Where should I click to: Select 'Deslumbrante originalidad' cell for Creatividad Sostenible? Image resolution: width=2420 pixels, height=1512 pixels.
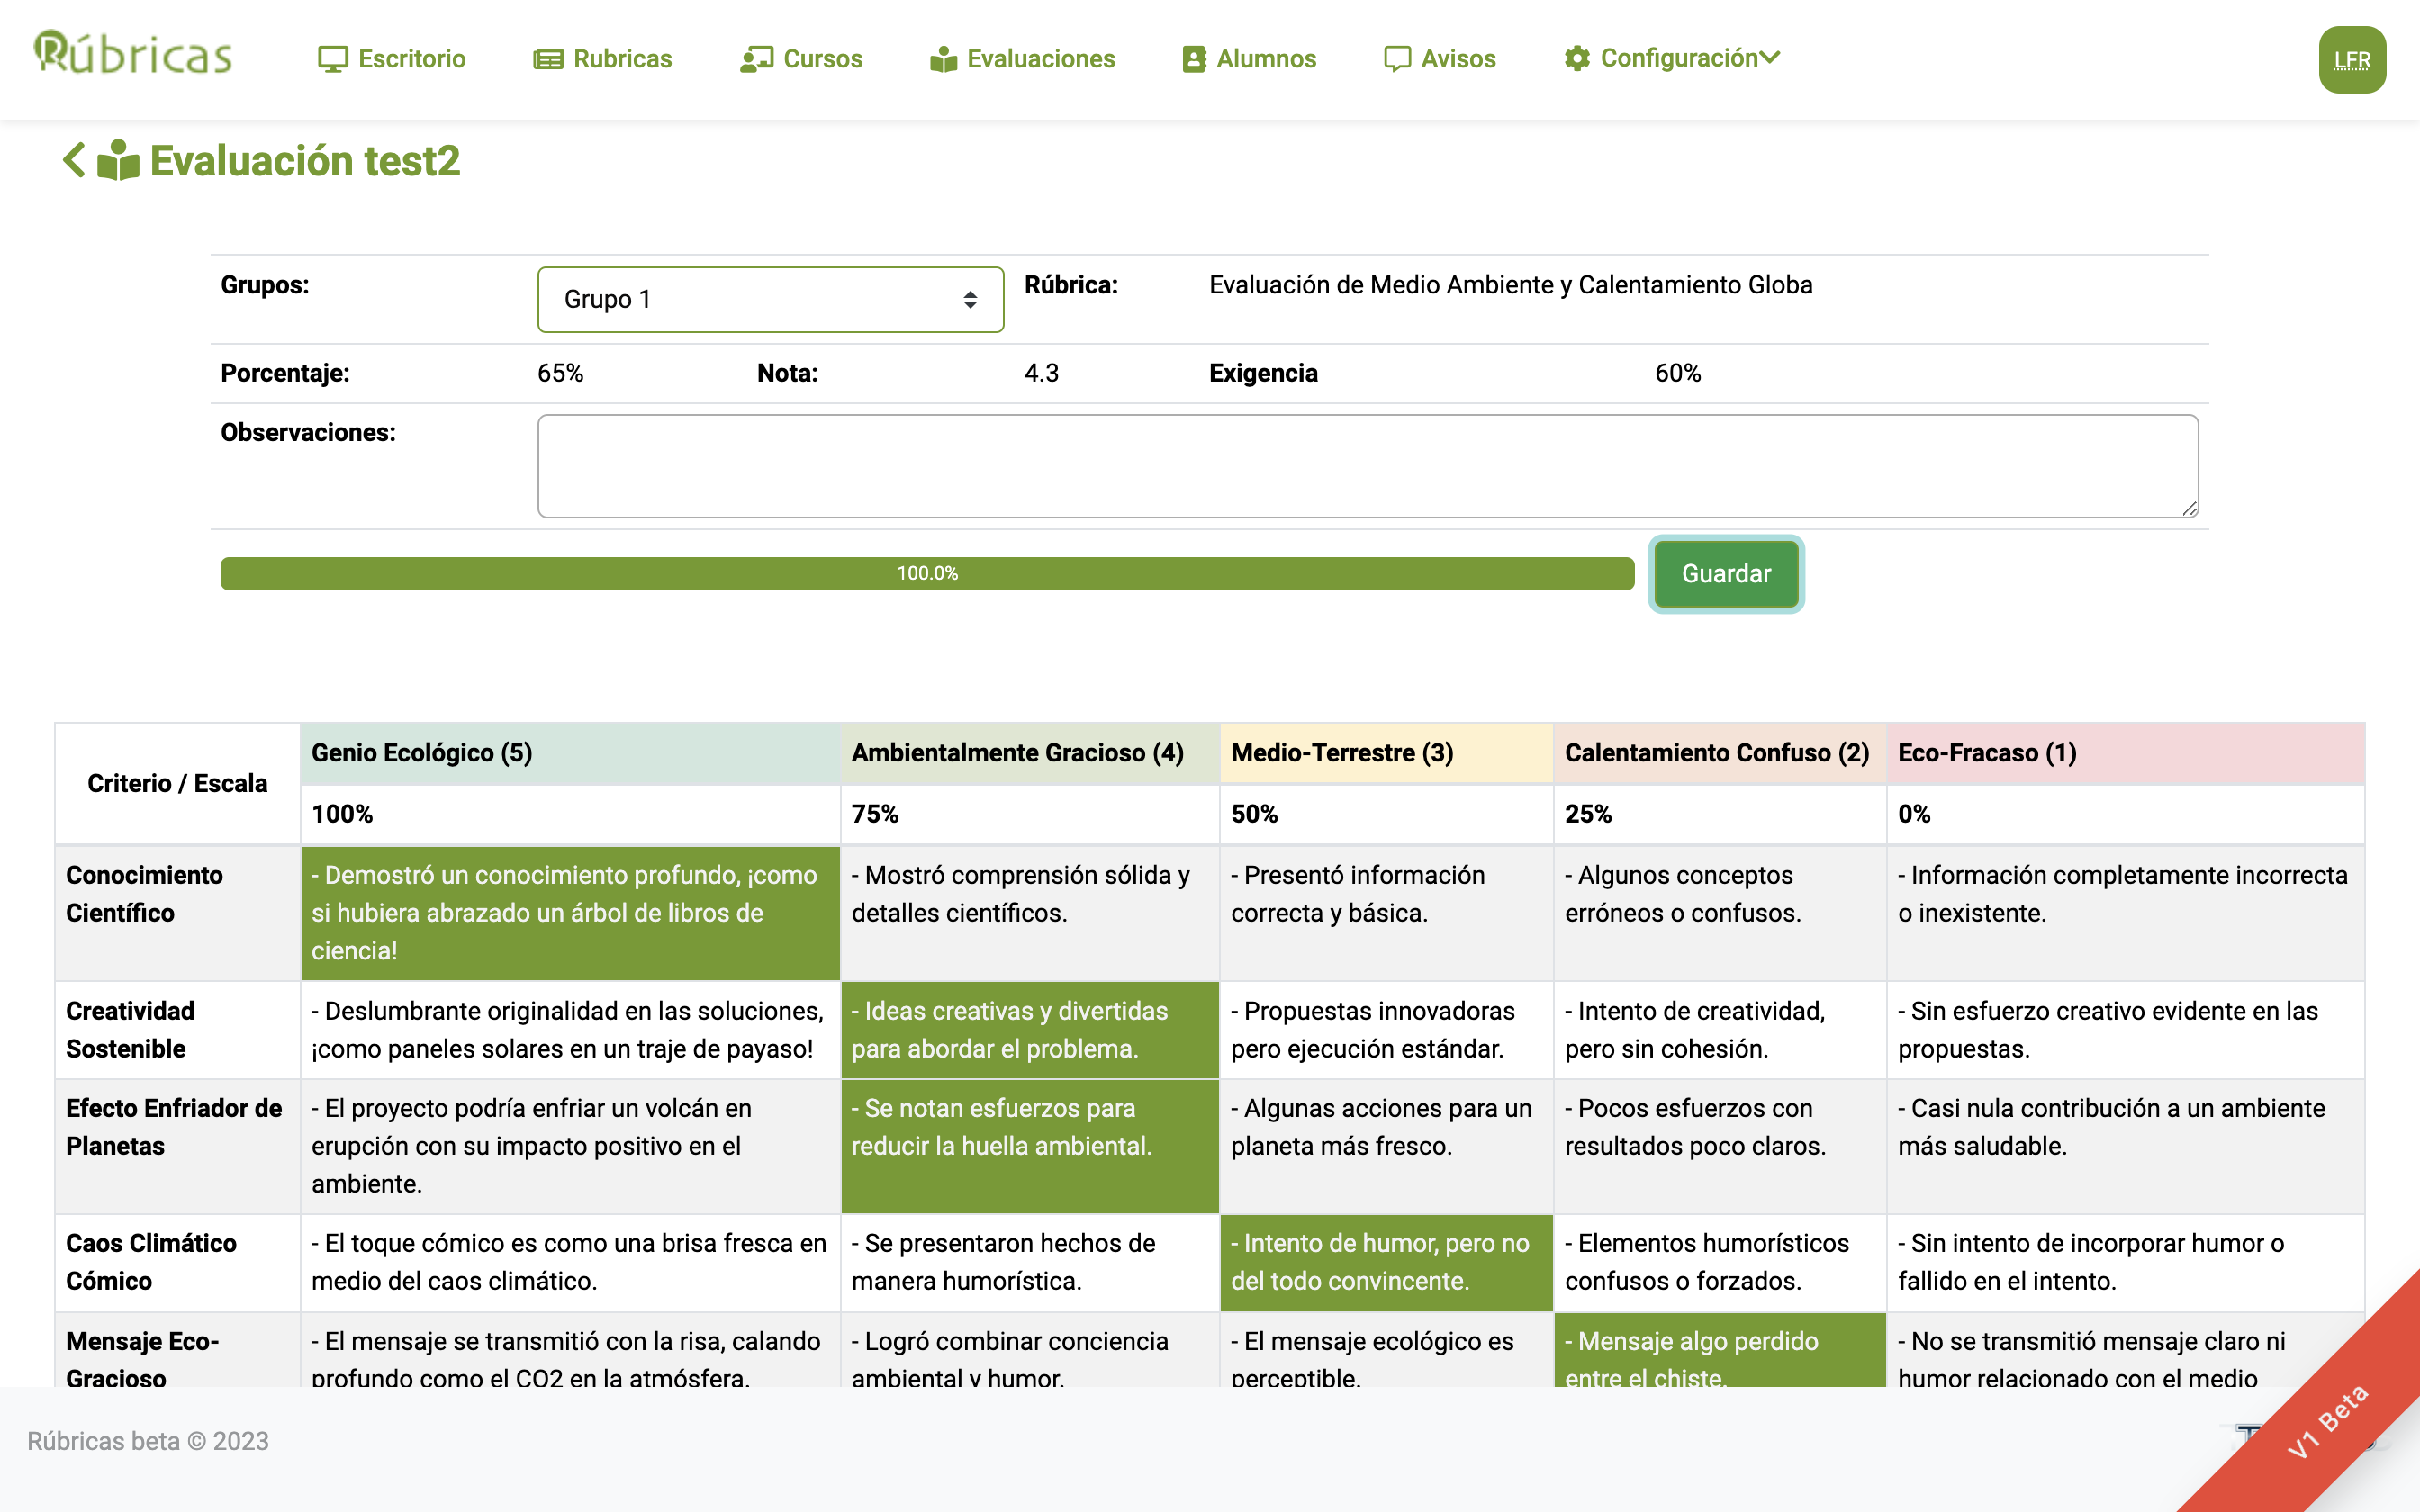[570, 1029]
